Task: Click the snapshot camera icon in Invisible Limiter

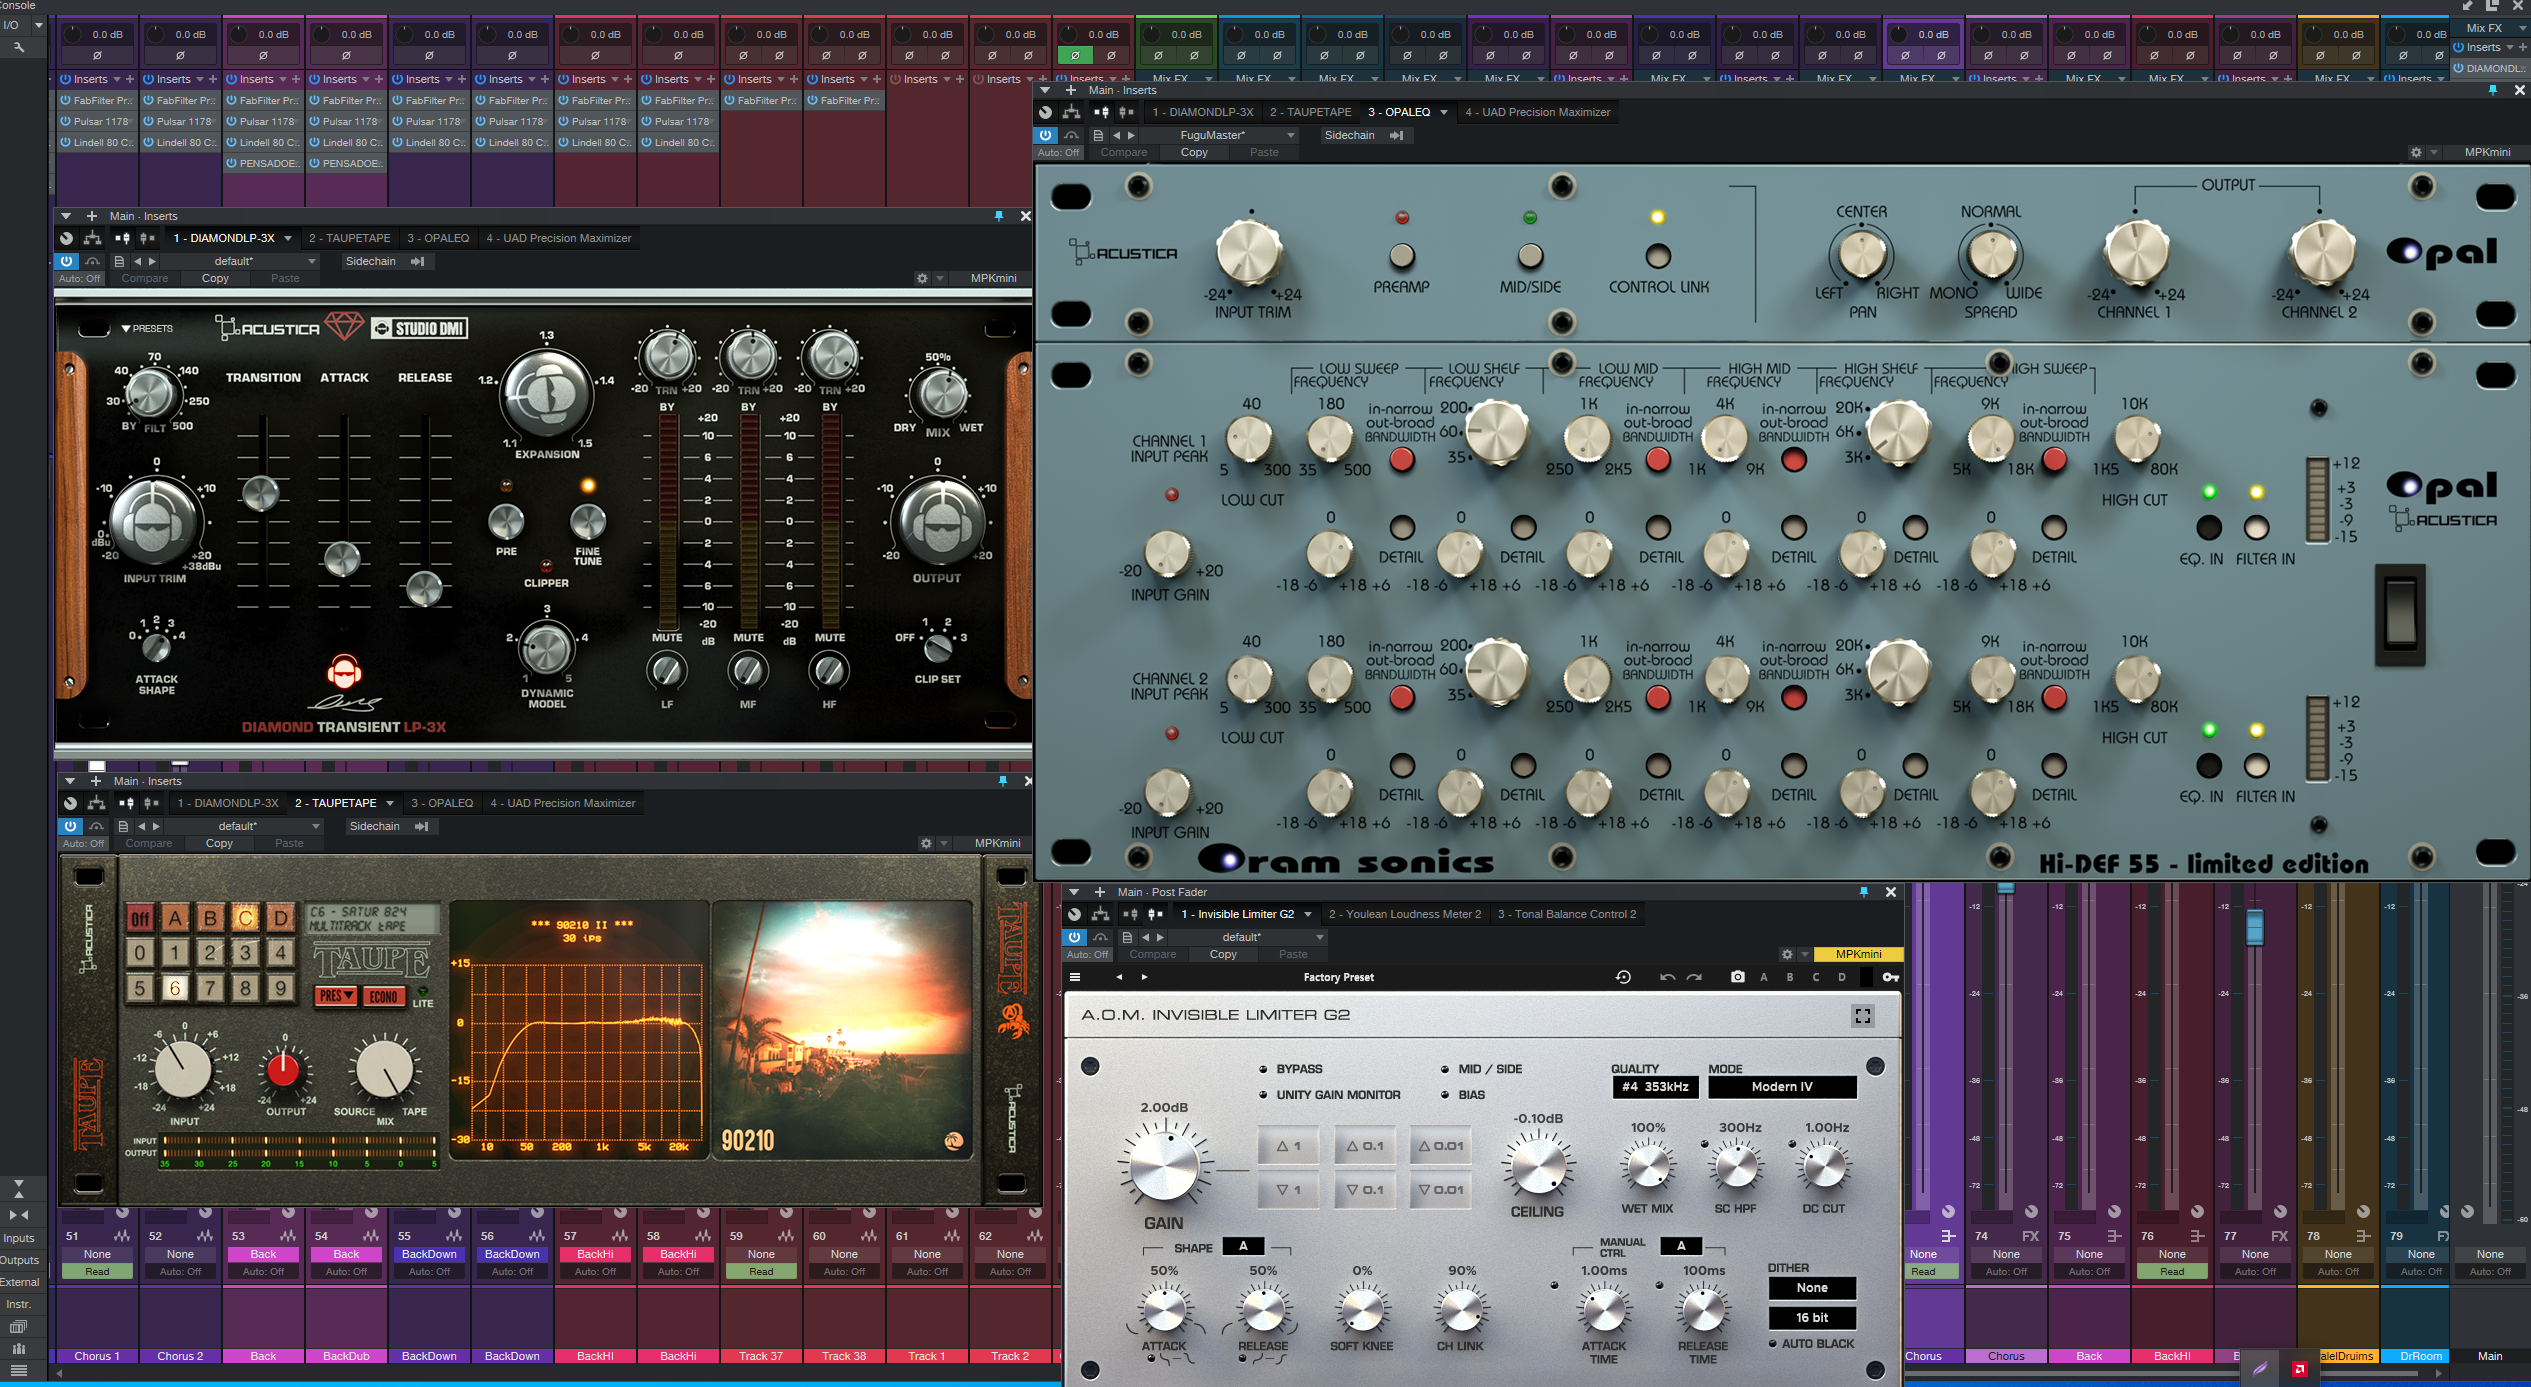Action: (x=1737, y=977)
